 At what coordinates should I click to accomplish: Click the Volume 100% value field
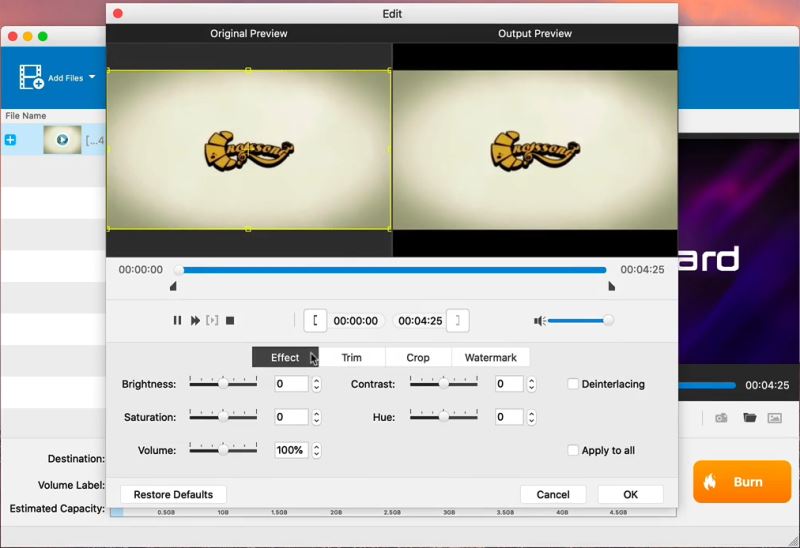pyautogui.click(x=291, y=450)
